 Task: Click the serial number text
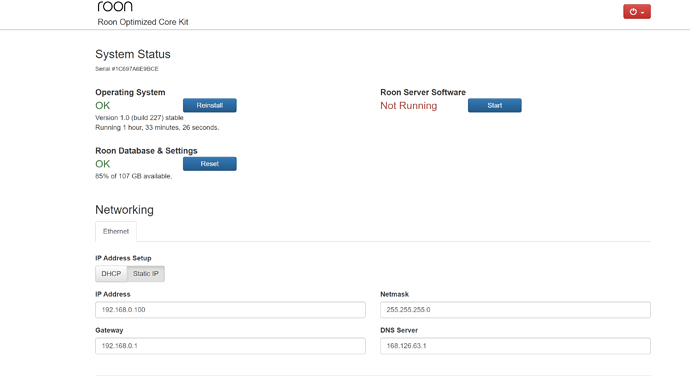[x=127, y=69]
